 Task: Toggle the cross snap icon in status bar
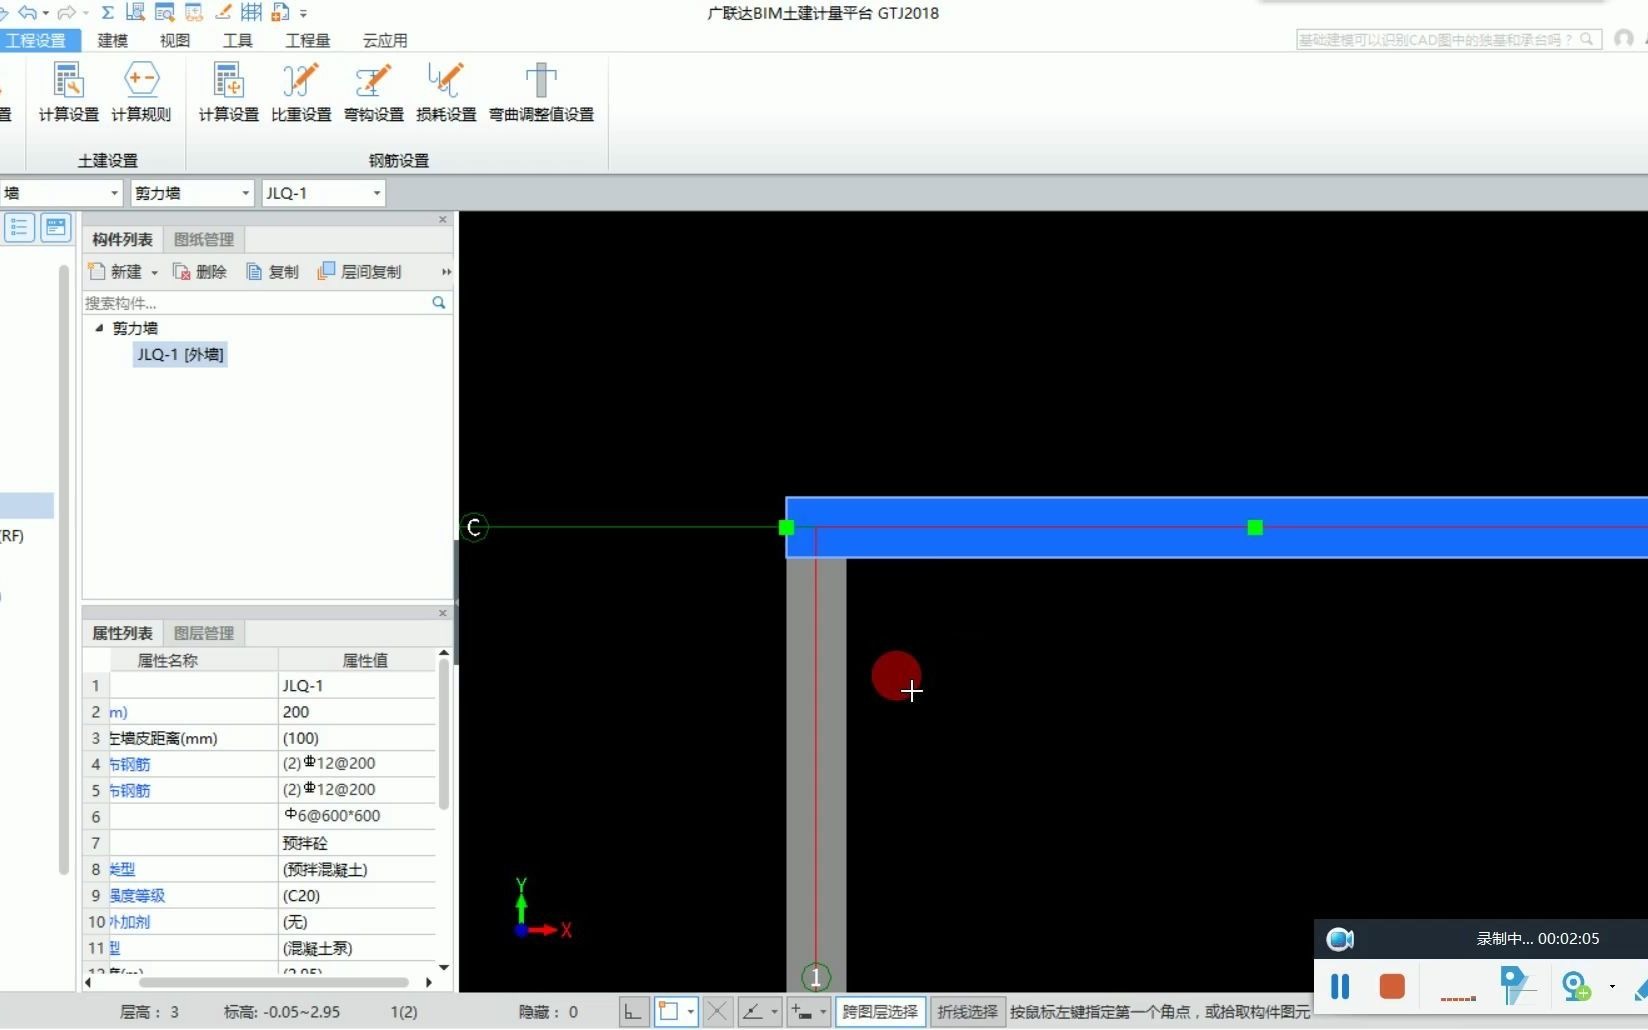[x=717, y=1012]
